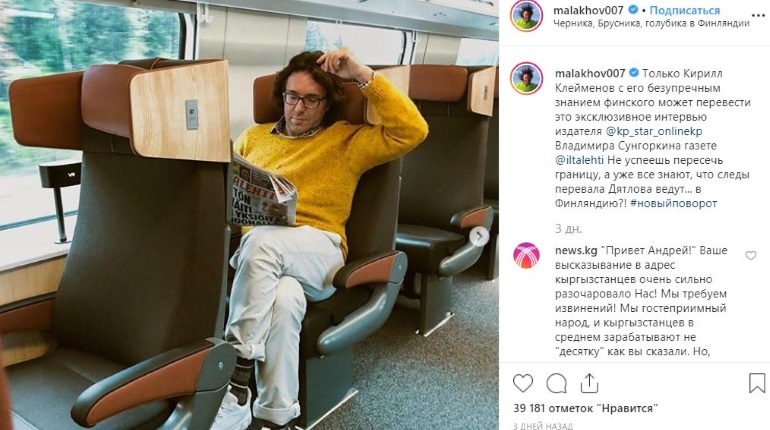Open the @iltalehti mention link

(x=579, y=160)
